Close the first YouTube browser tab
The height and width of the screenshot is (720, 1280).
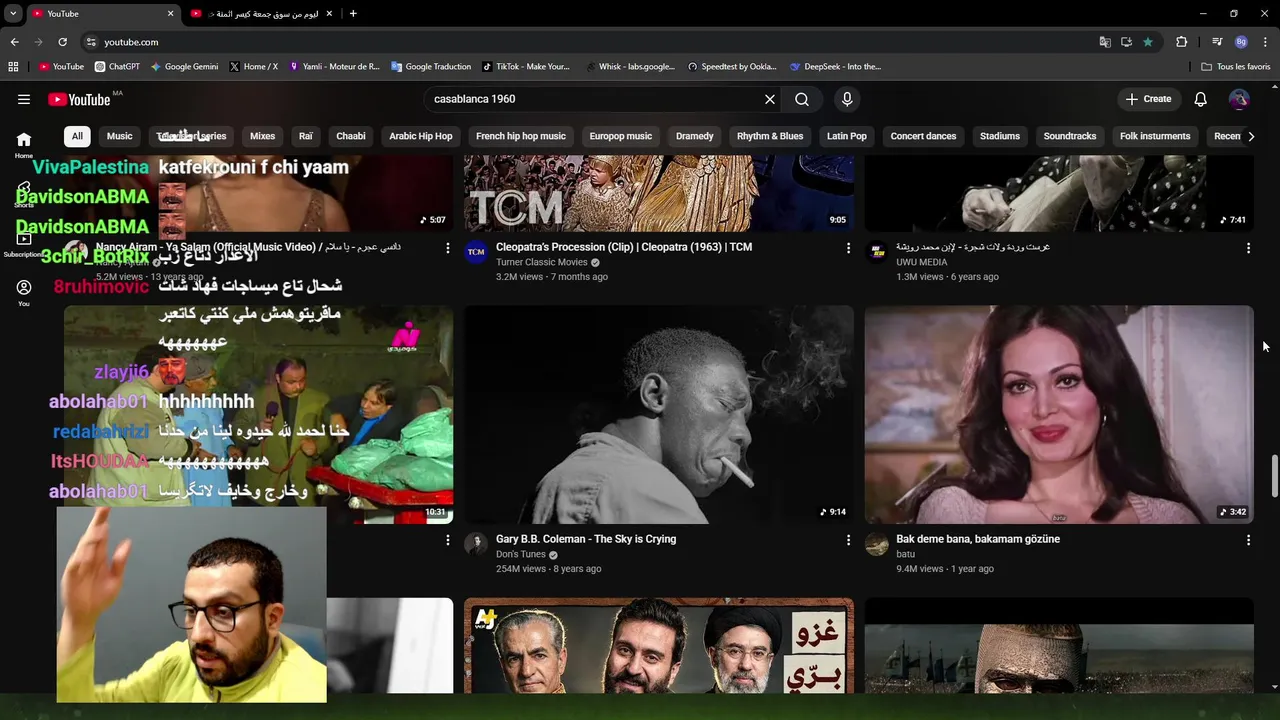point(170,14)
